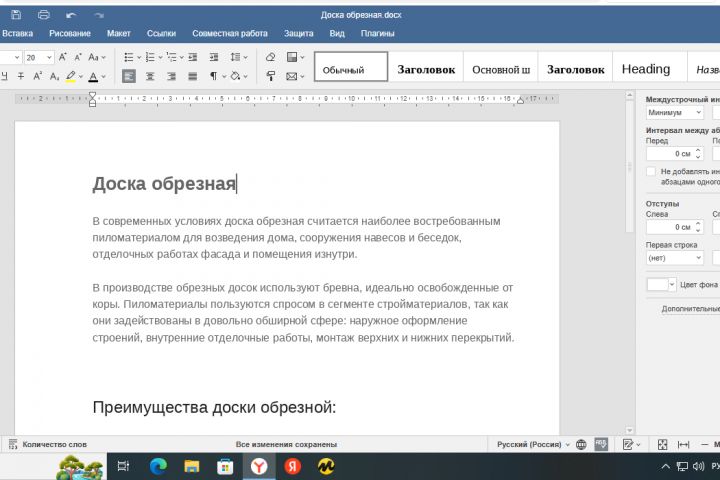Open the line spacing type dropdown 'Минимум'

click(675, 113)
